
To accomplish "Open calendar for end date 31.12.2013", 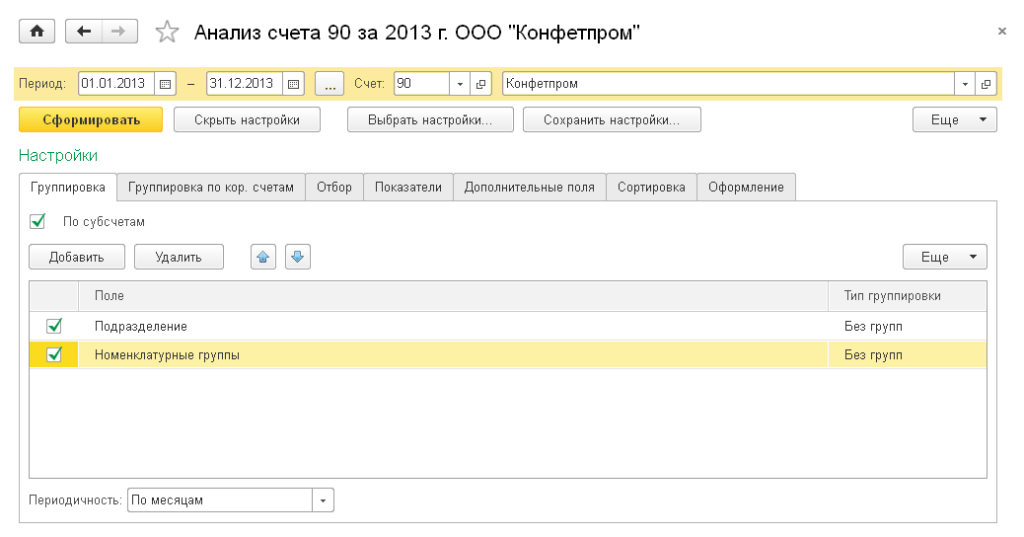I will [x=294, y=84].
